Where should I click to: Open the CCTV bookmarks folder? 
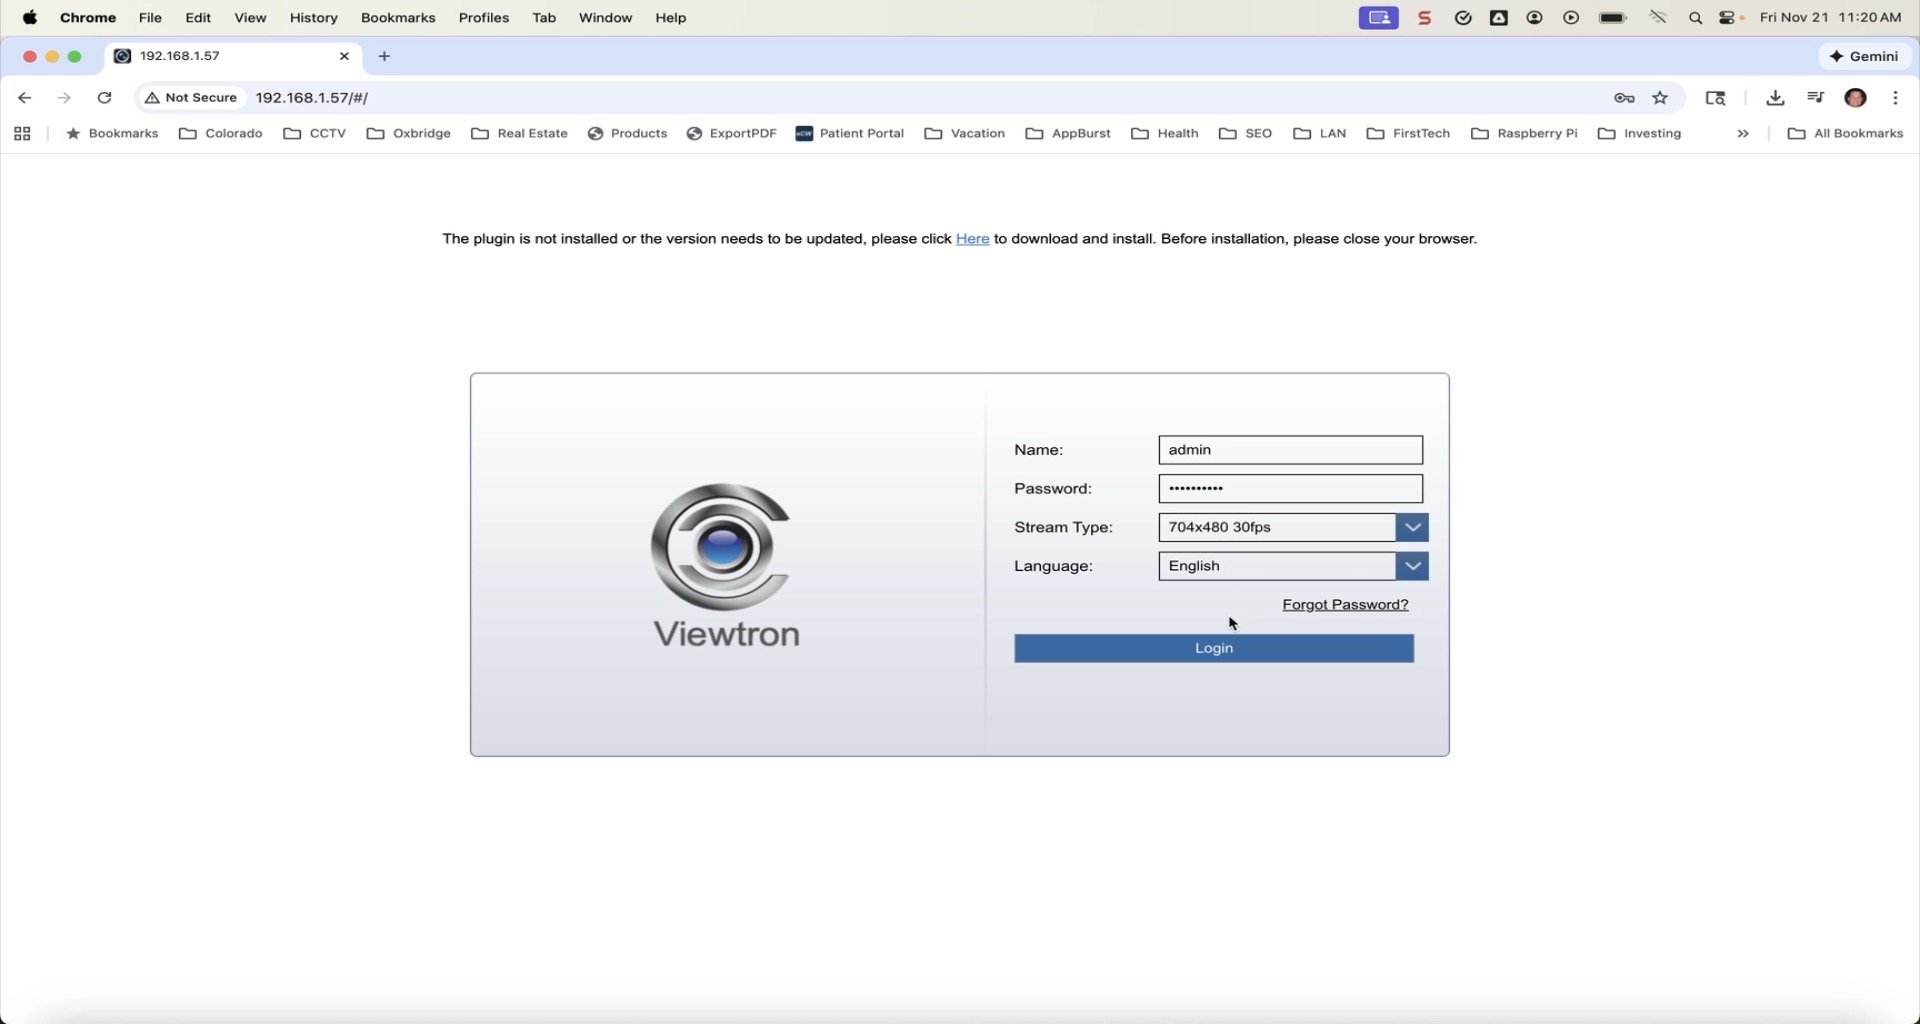pos(316,134)
